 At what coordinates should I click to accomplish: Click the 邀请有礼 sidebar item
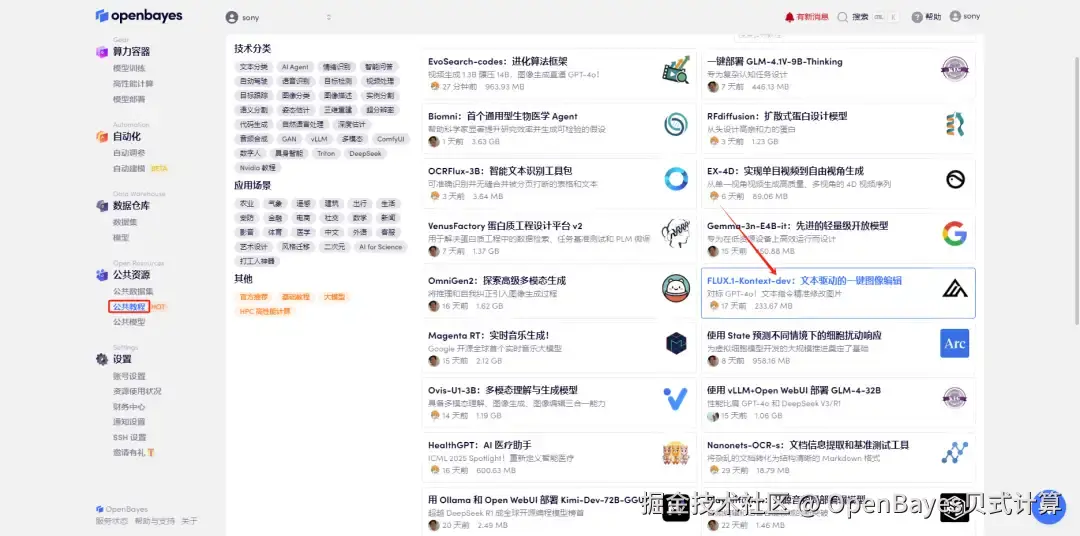(x=134, y=453)
